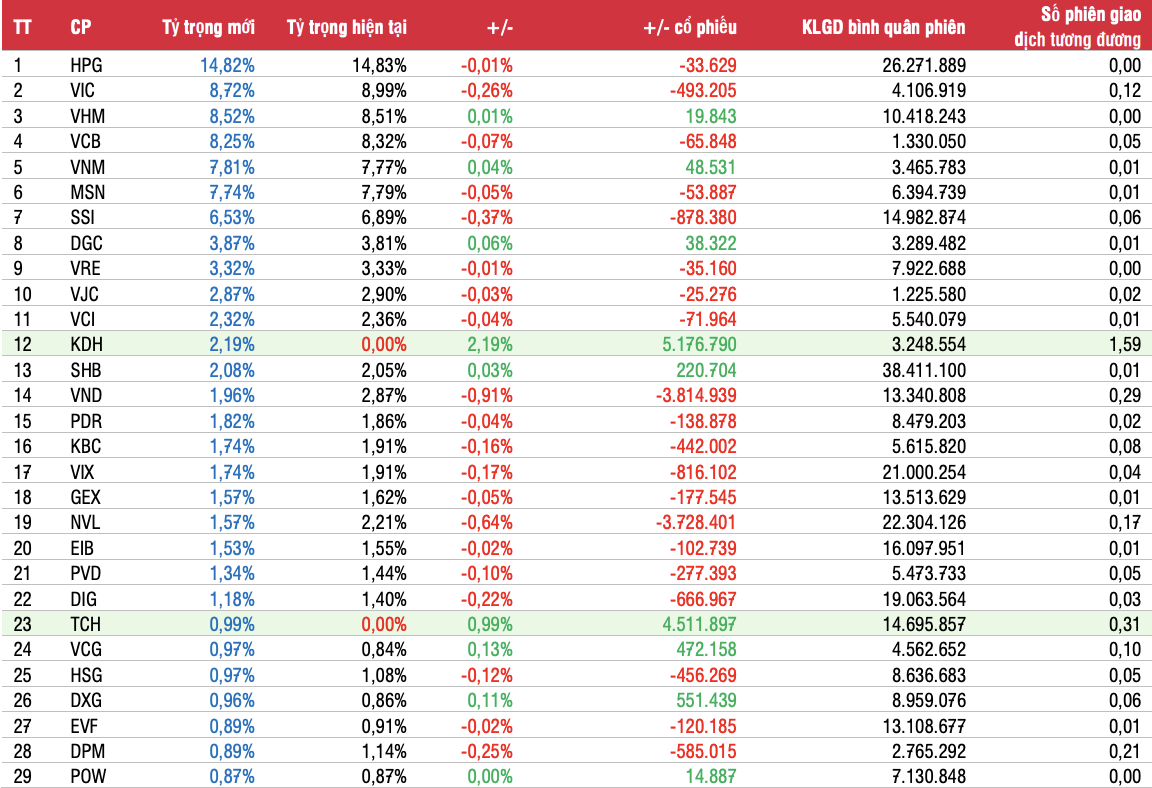Click the average volume 10.418.243
This screenshot has height=788, width=1152.
pos(924,116)
